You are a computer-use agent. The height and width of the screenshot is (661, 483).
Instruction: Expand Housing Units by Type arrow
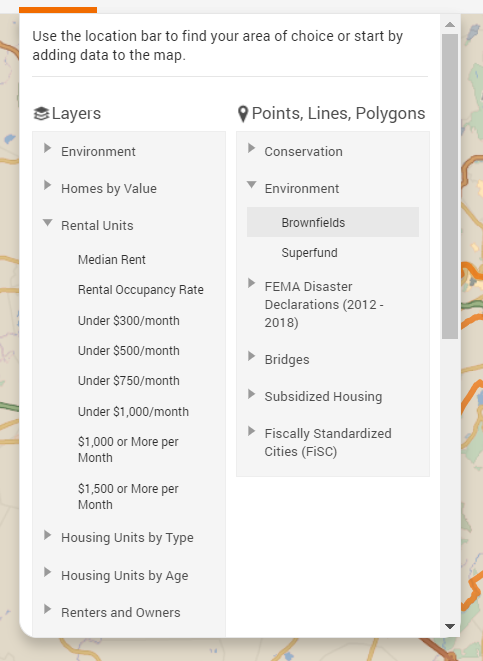tap(48, 535)
